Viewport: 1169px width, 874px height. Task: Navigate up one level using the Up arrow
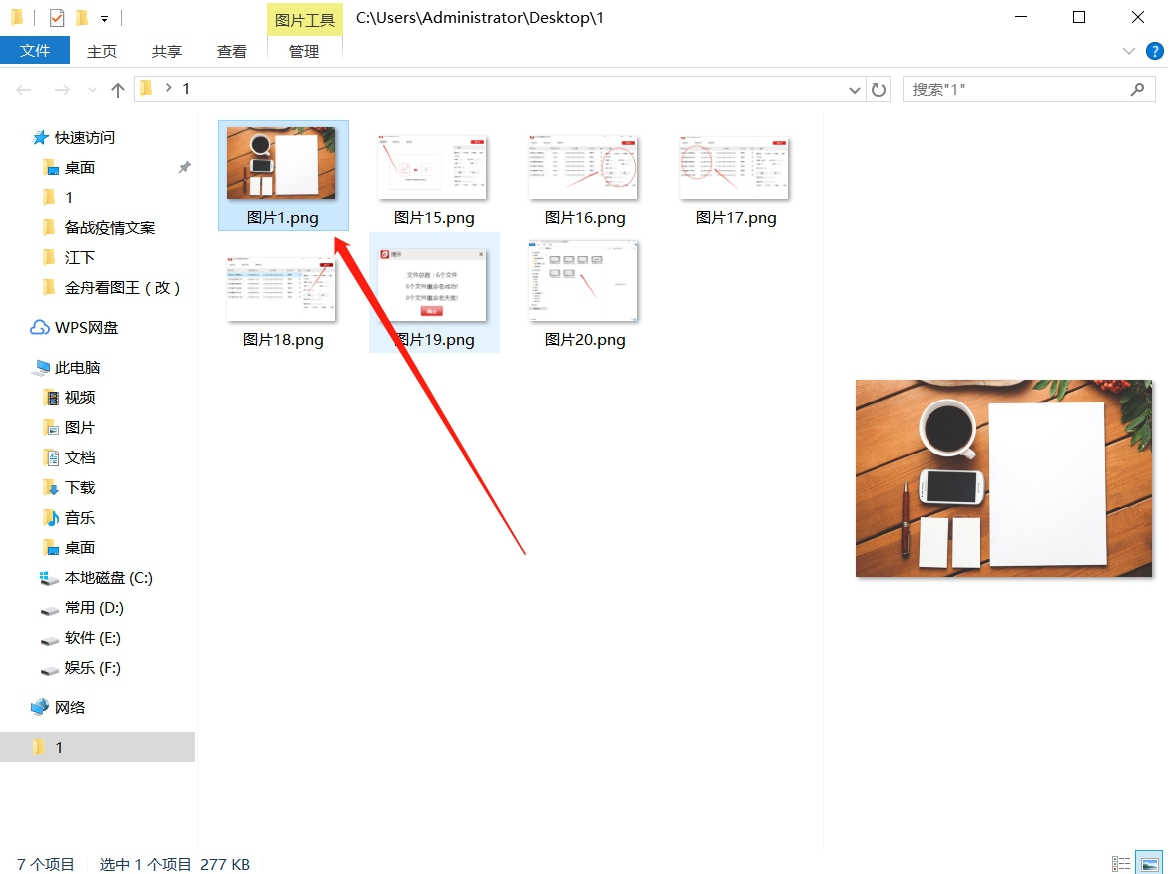click(x=118, y=89)
